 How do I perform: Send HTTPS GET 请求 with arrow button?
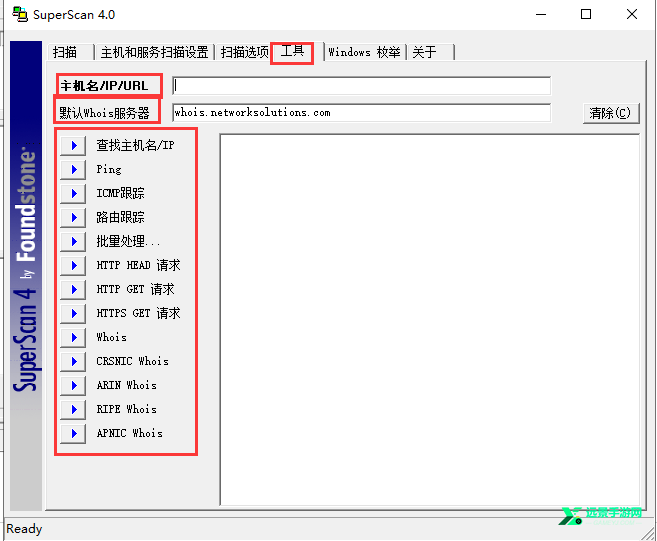[x=73, y=313]
